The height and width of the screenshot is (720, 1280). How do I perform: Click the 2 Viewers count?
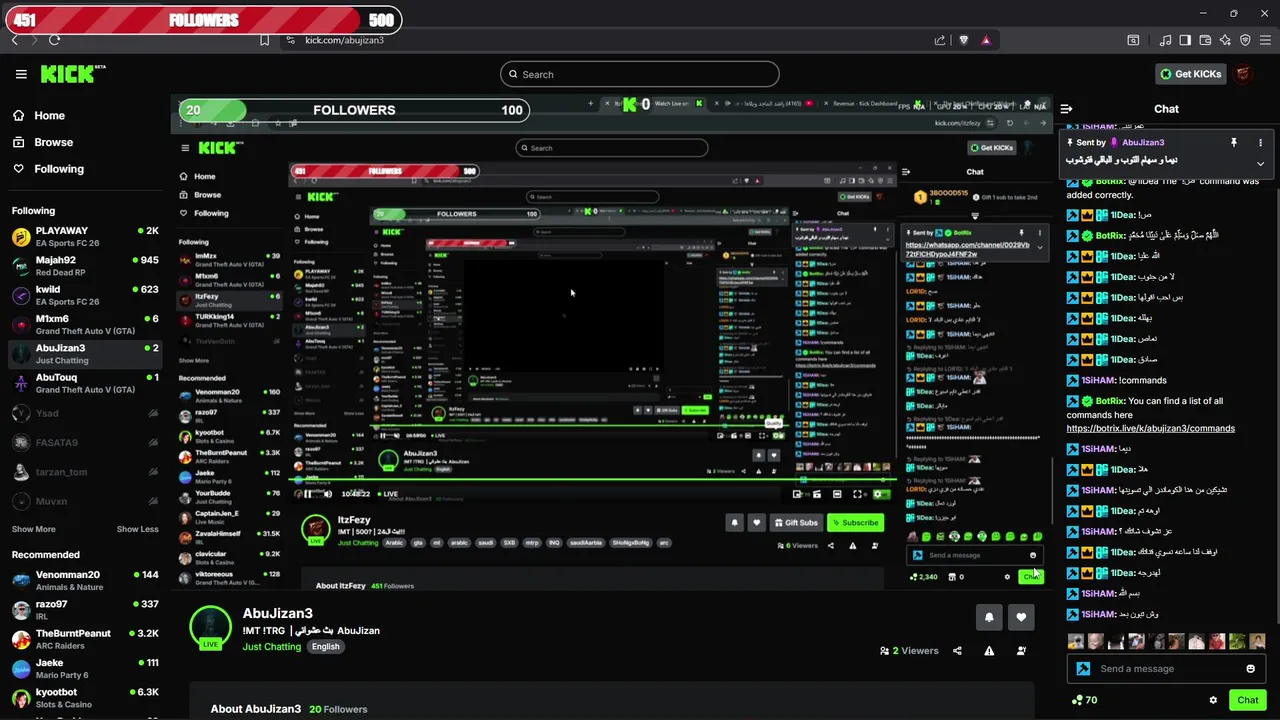[x=909, y=651]
